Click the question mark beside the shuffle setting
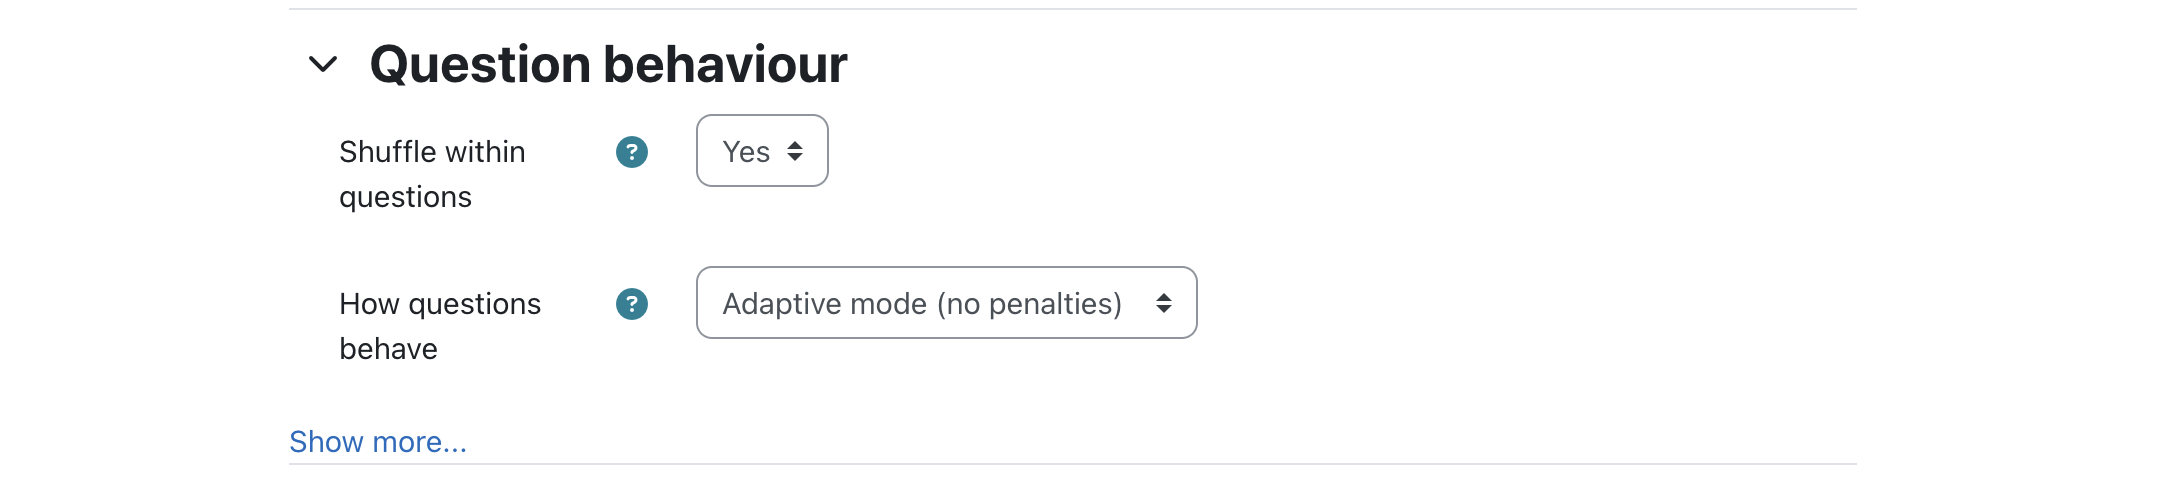Viewport: 2176px width, 478px height. tap(632, 152)
